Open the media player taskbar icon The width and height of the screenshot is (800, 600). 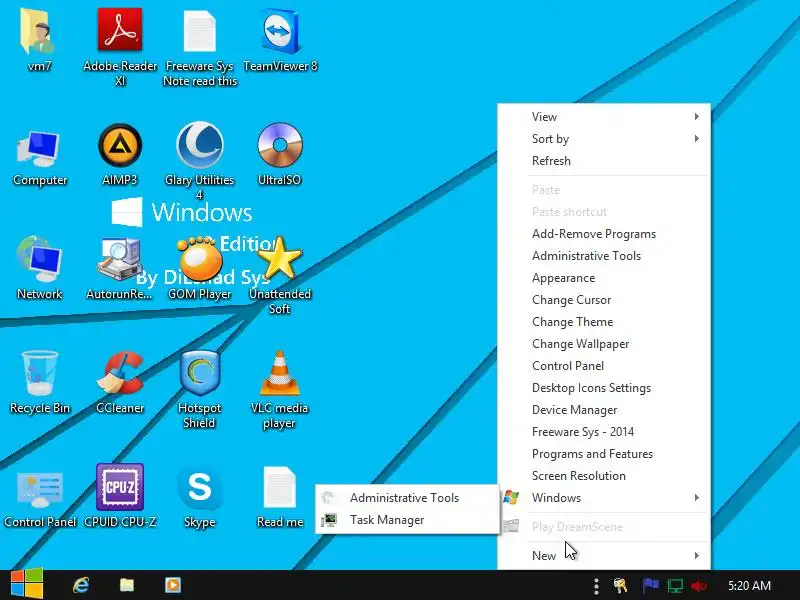[x=172, y=585]
